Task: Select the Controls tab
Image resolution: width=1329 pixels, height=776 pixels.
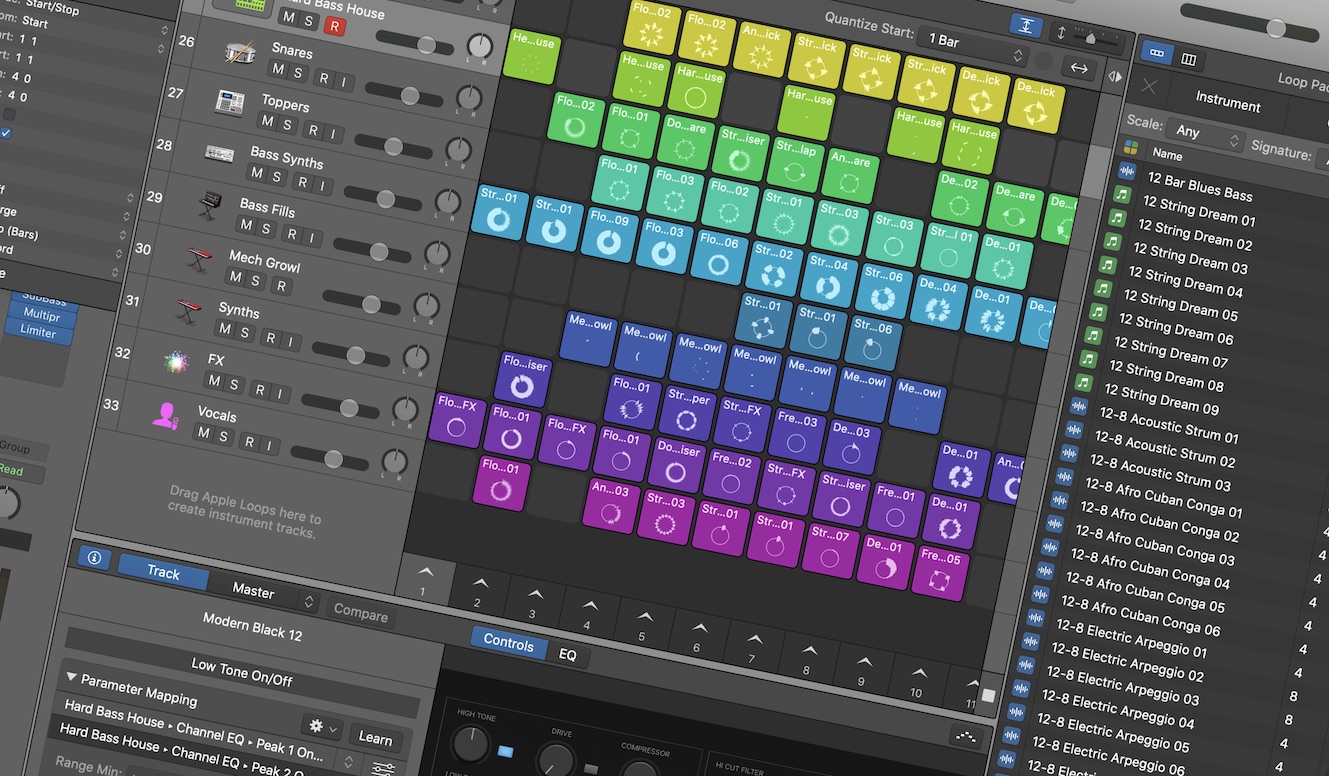Action: pyautogui.click(x=509, y=643)
